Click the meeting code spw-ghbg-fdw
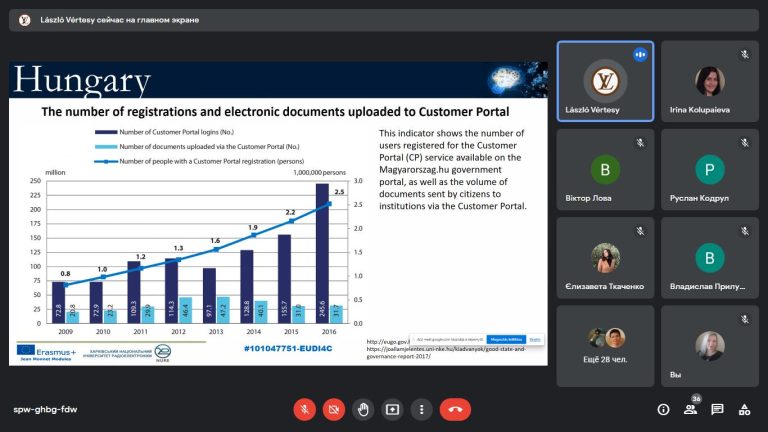Screen dimensions: 768x432 click(45, 409)
